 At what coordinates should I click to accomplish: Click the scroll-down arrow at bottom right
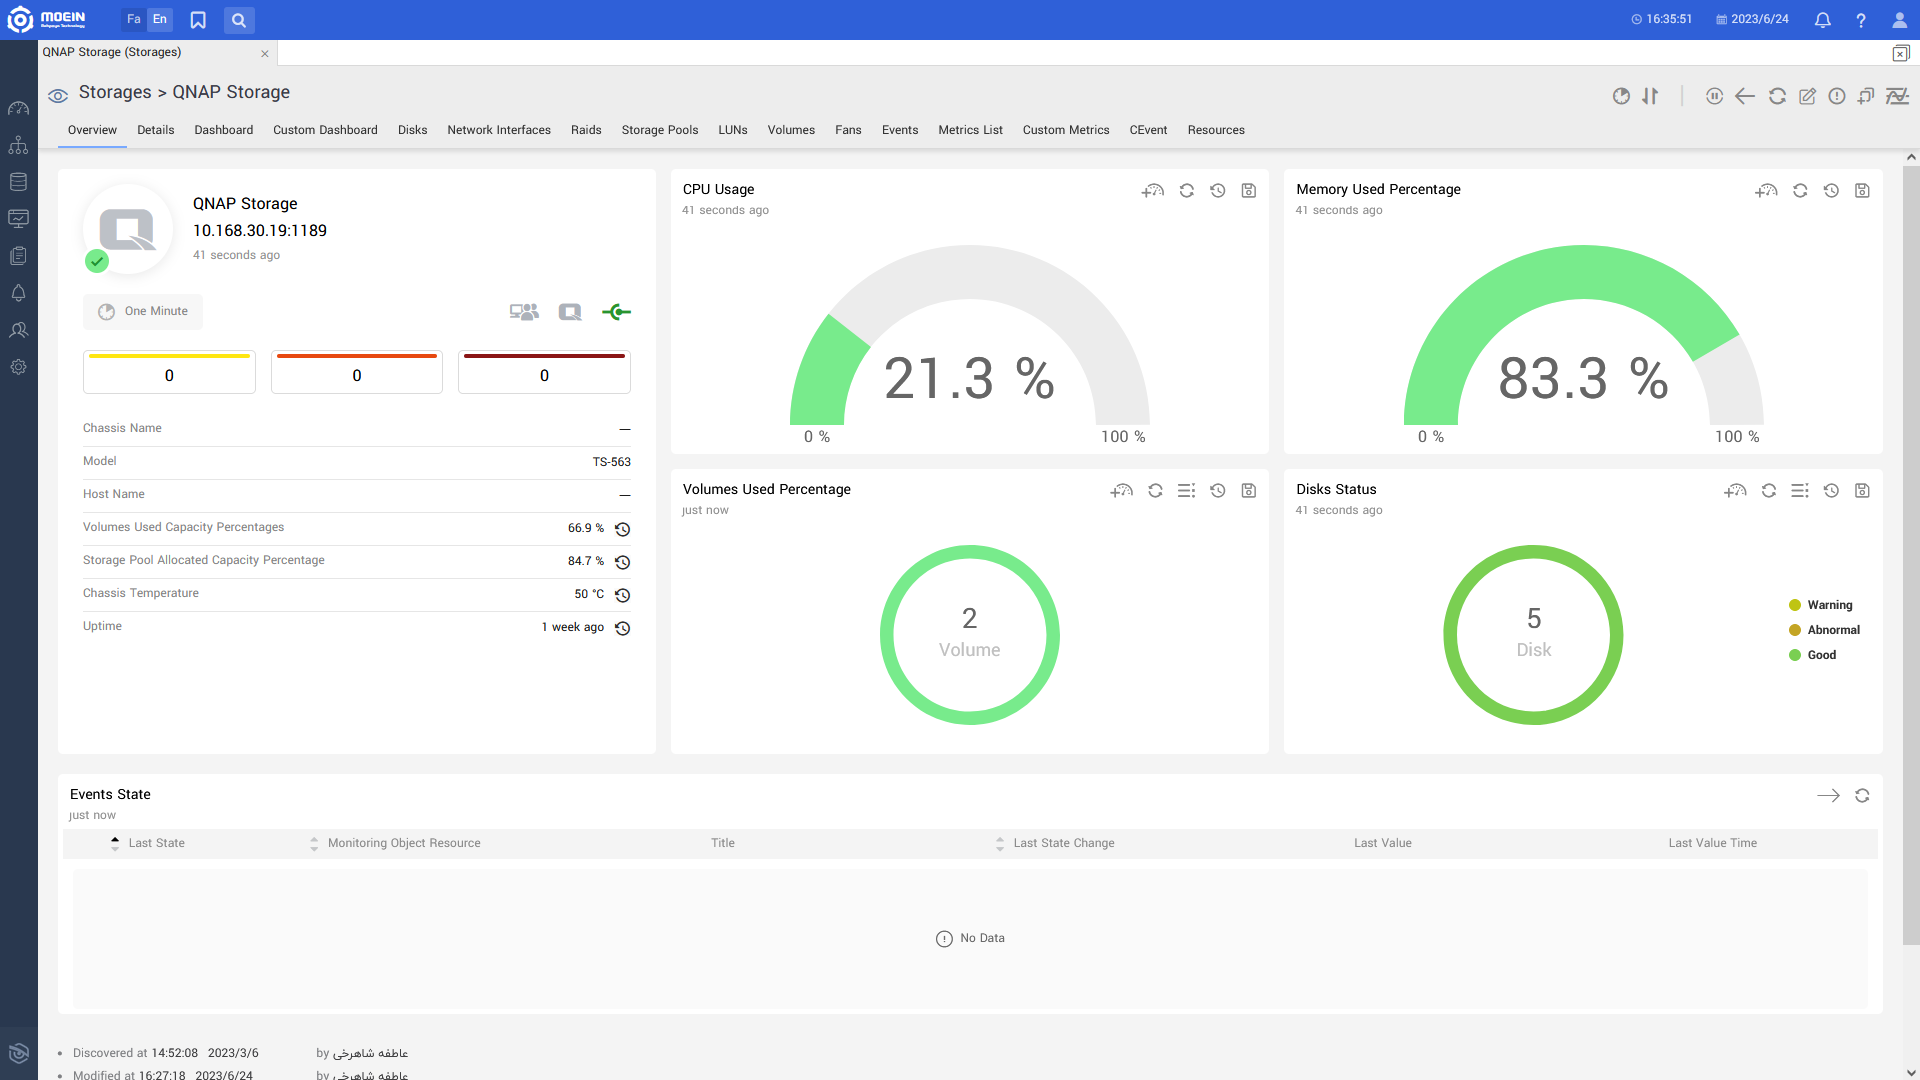(x=1911, y=1072)
